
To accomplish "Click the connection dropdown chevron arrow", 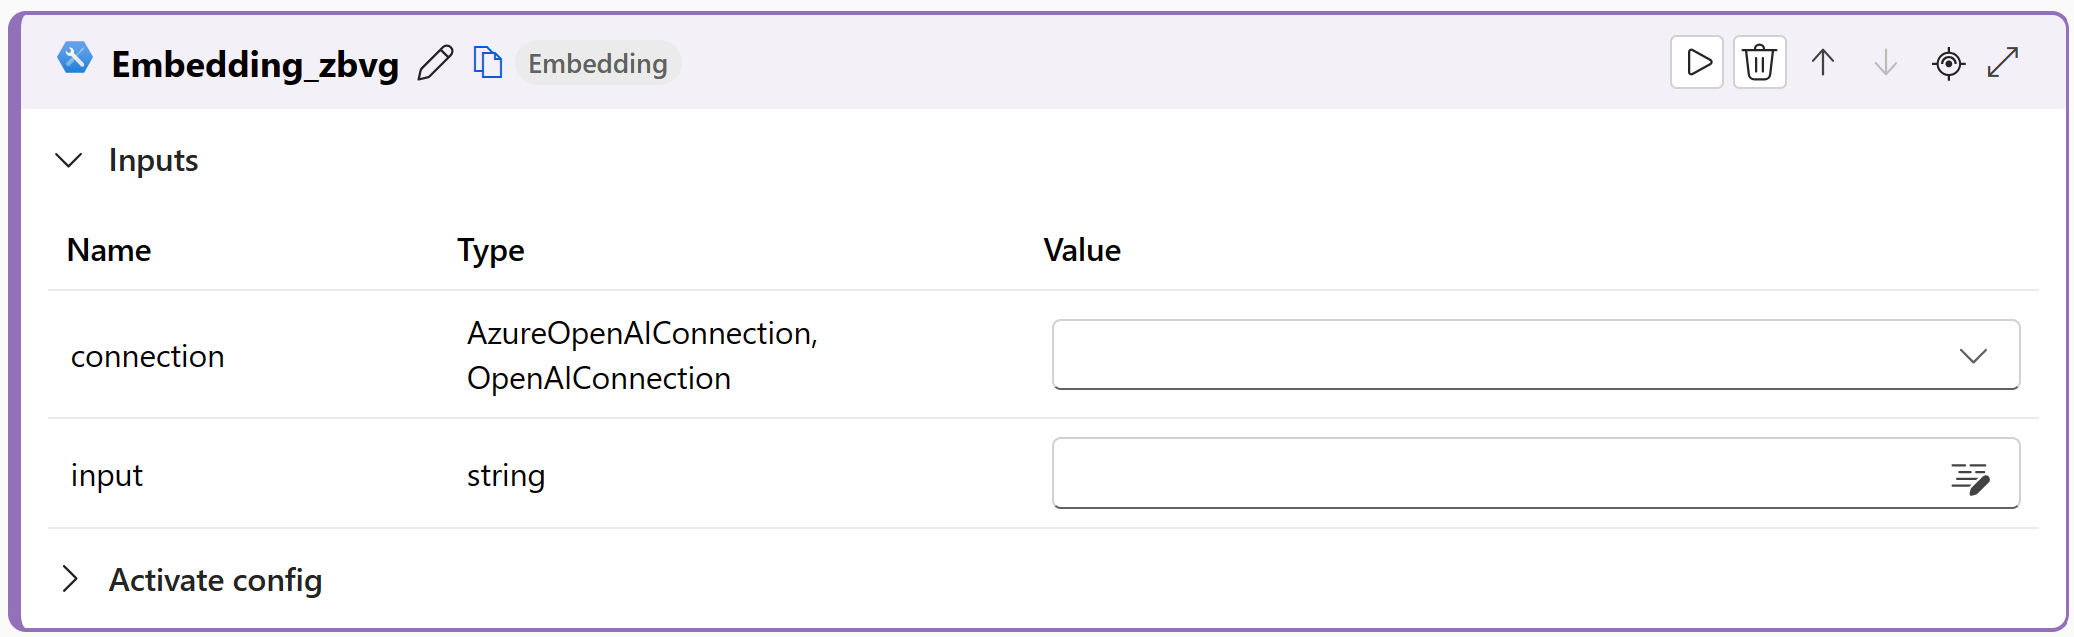I will (x=1973, y=356).
